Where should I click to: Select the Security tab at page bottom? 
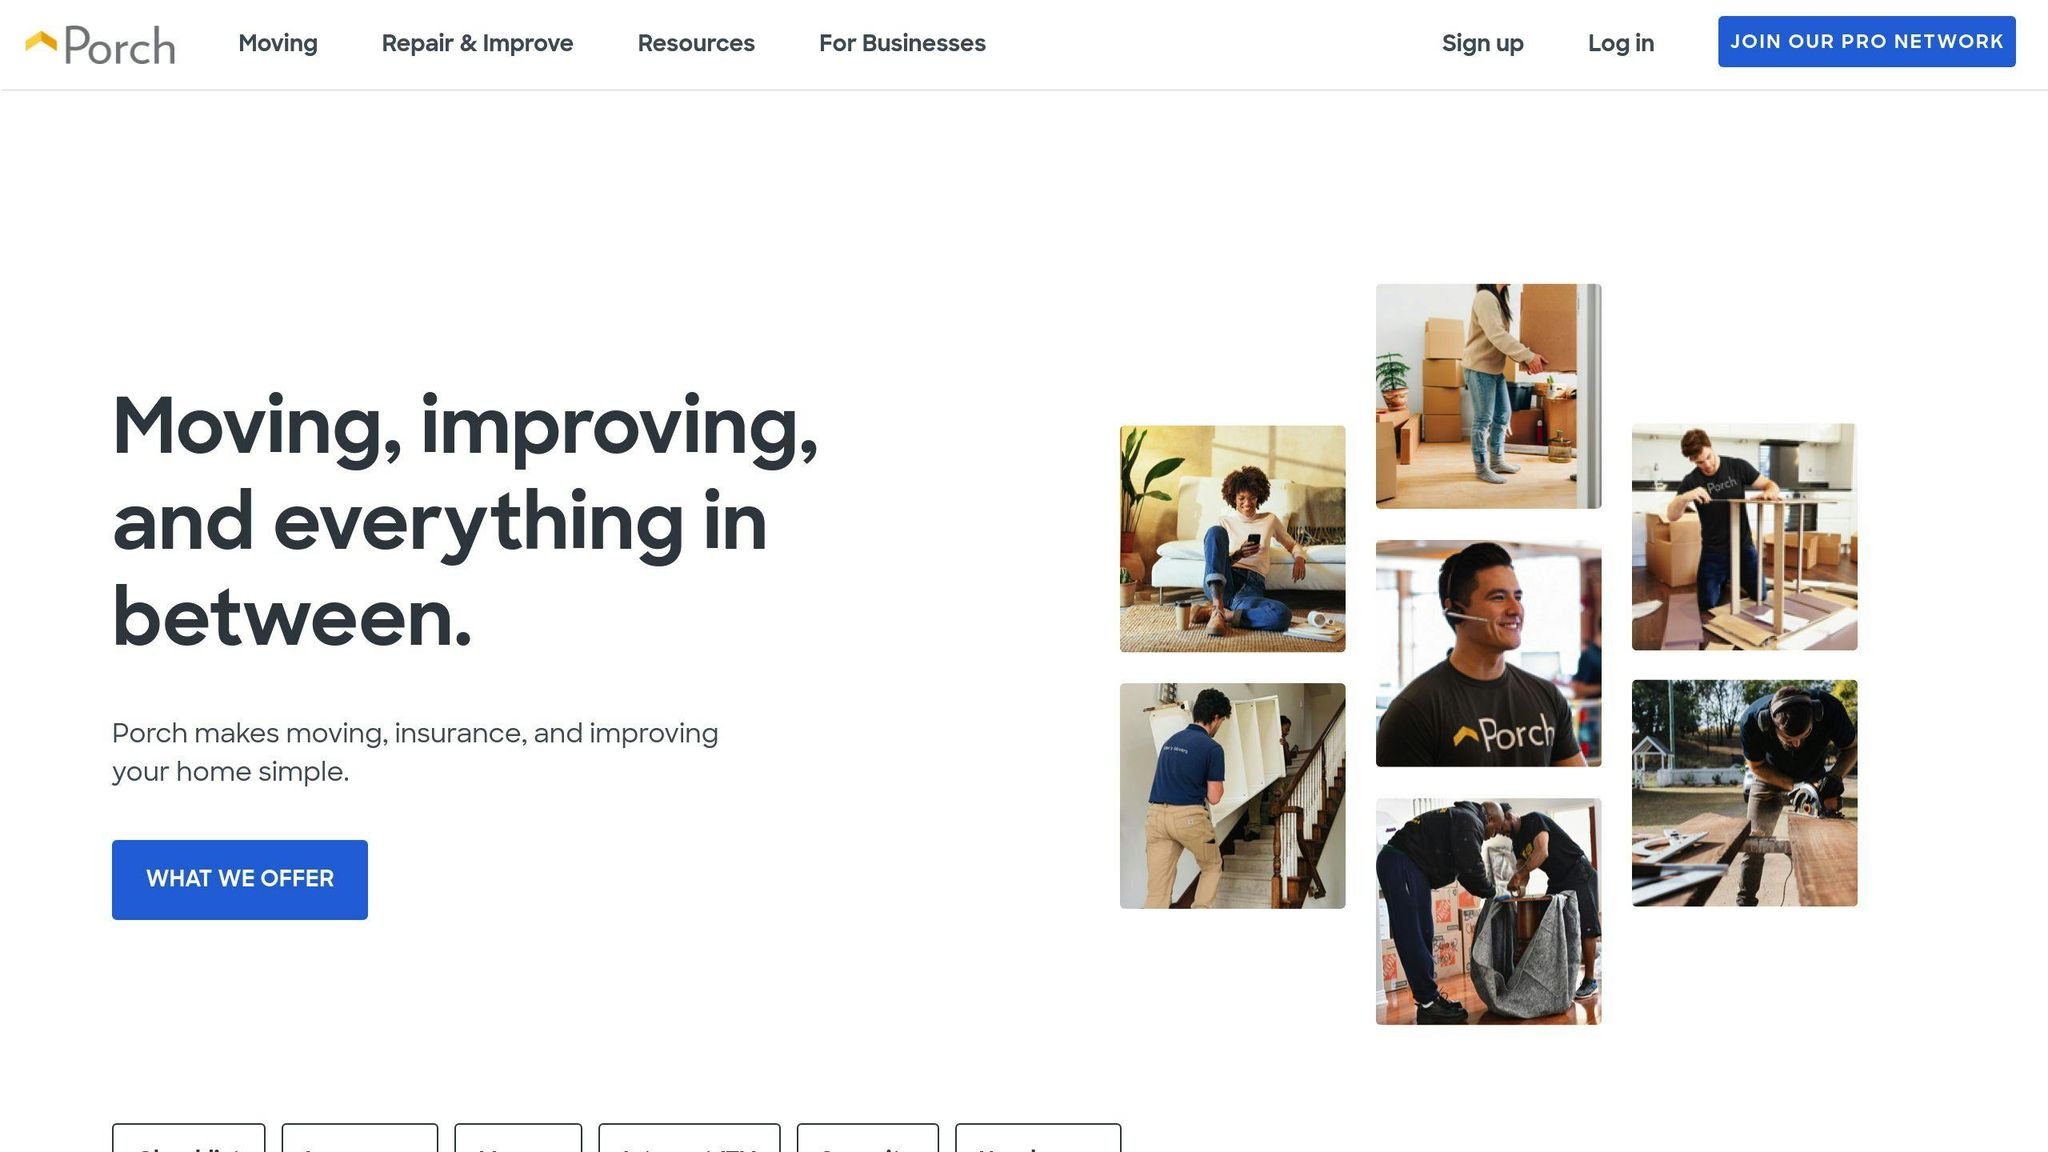(x=868, y=1138)
